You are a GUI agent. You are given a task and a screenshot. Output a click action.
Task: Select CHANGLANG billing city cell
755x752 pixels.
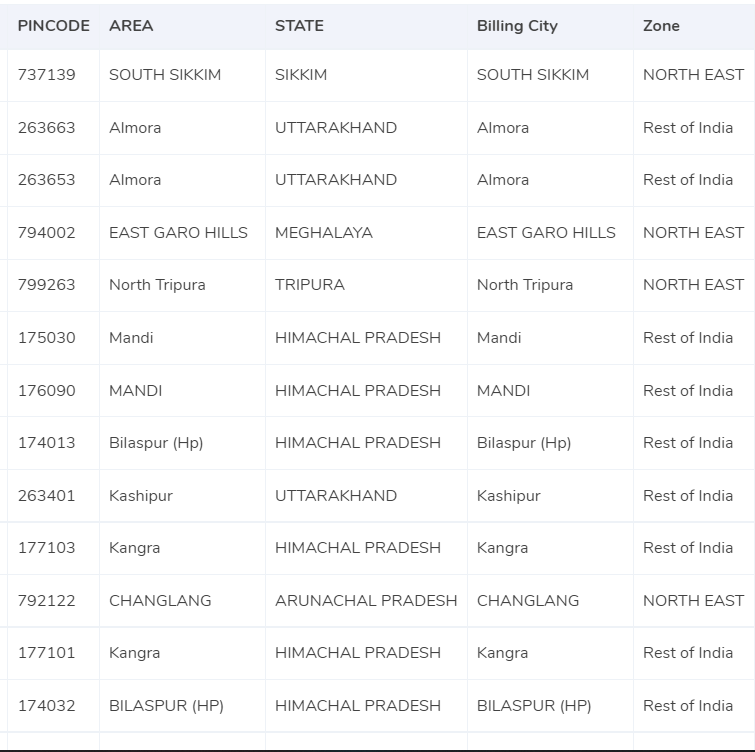point(550,601)
